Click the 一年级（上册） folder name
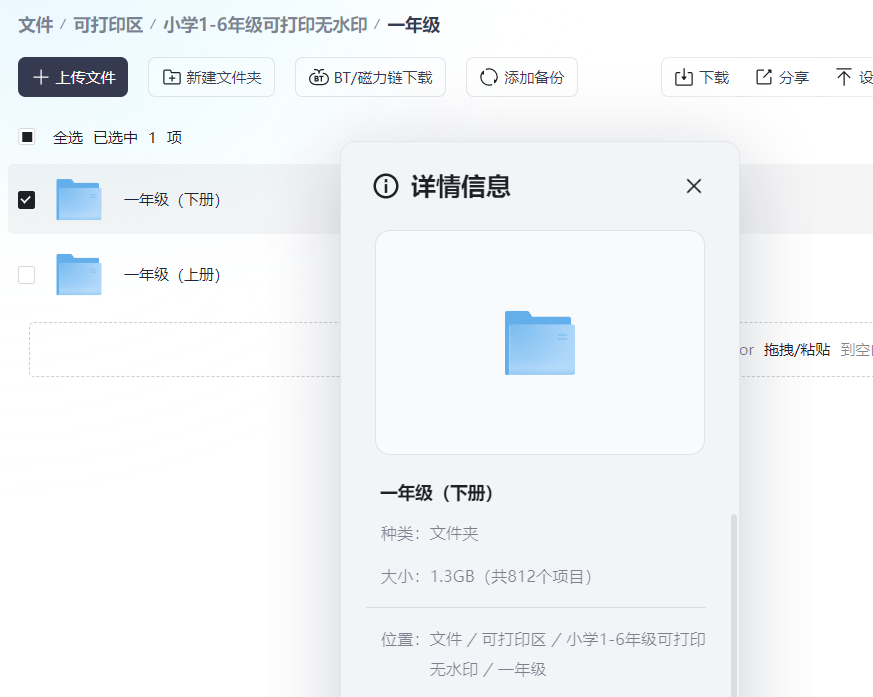 [172, 275]
